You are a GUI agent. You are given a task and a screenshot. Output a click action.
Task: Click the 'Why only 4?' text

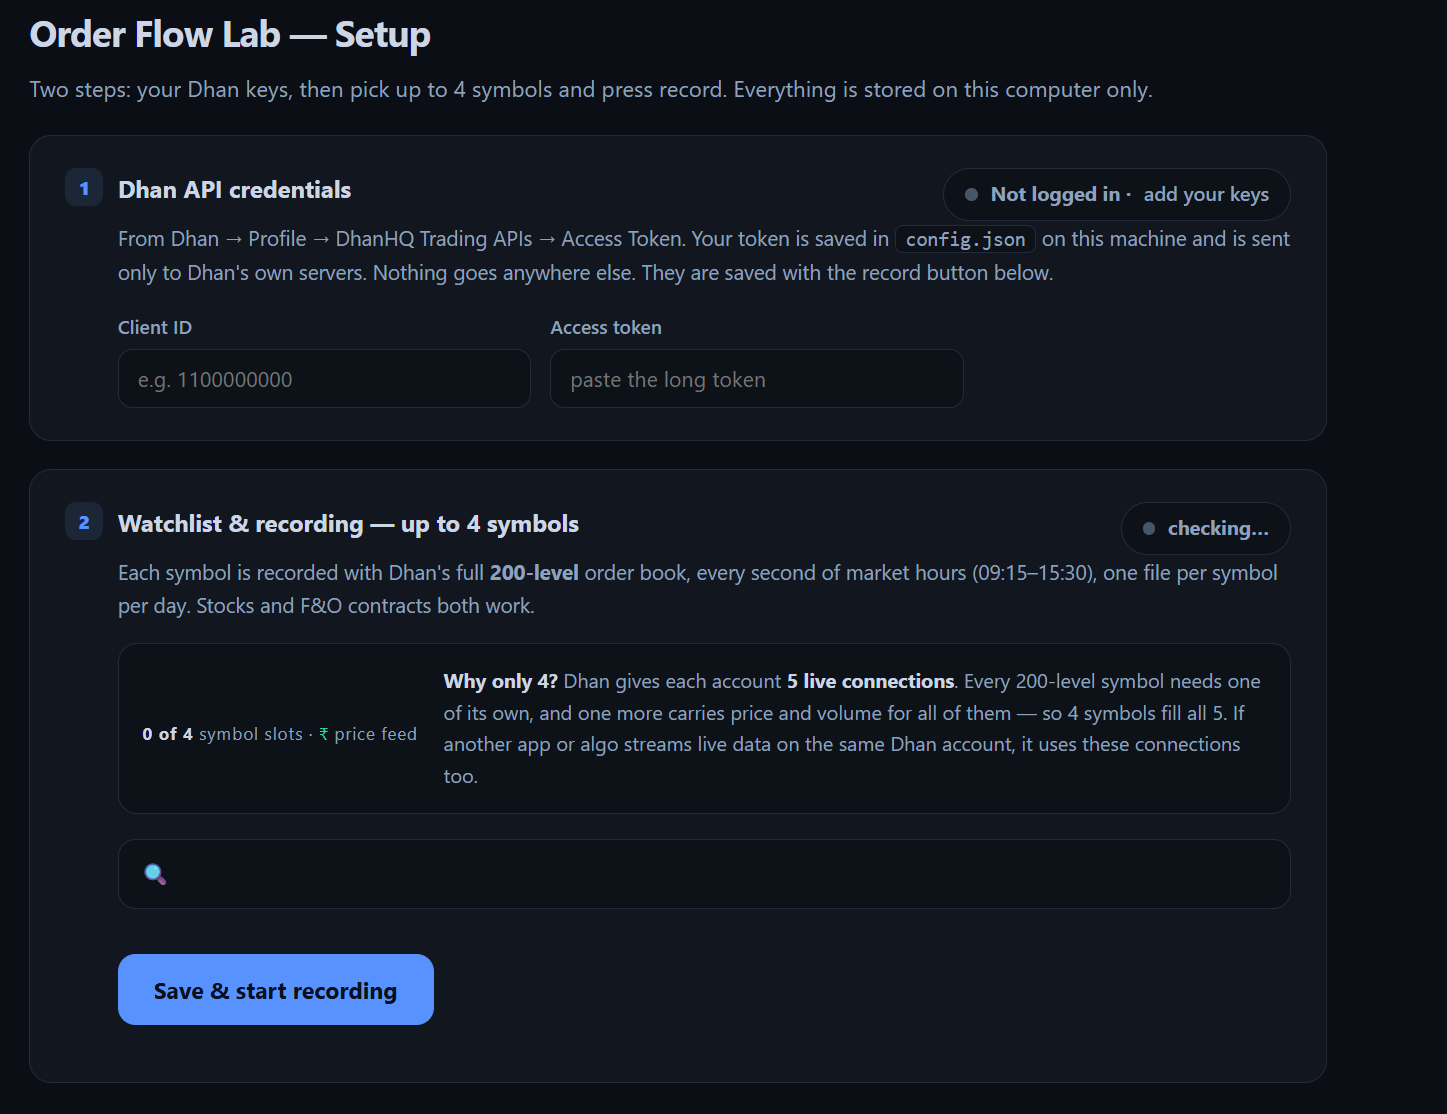(x=501, y=681)
